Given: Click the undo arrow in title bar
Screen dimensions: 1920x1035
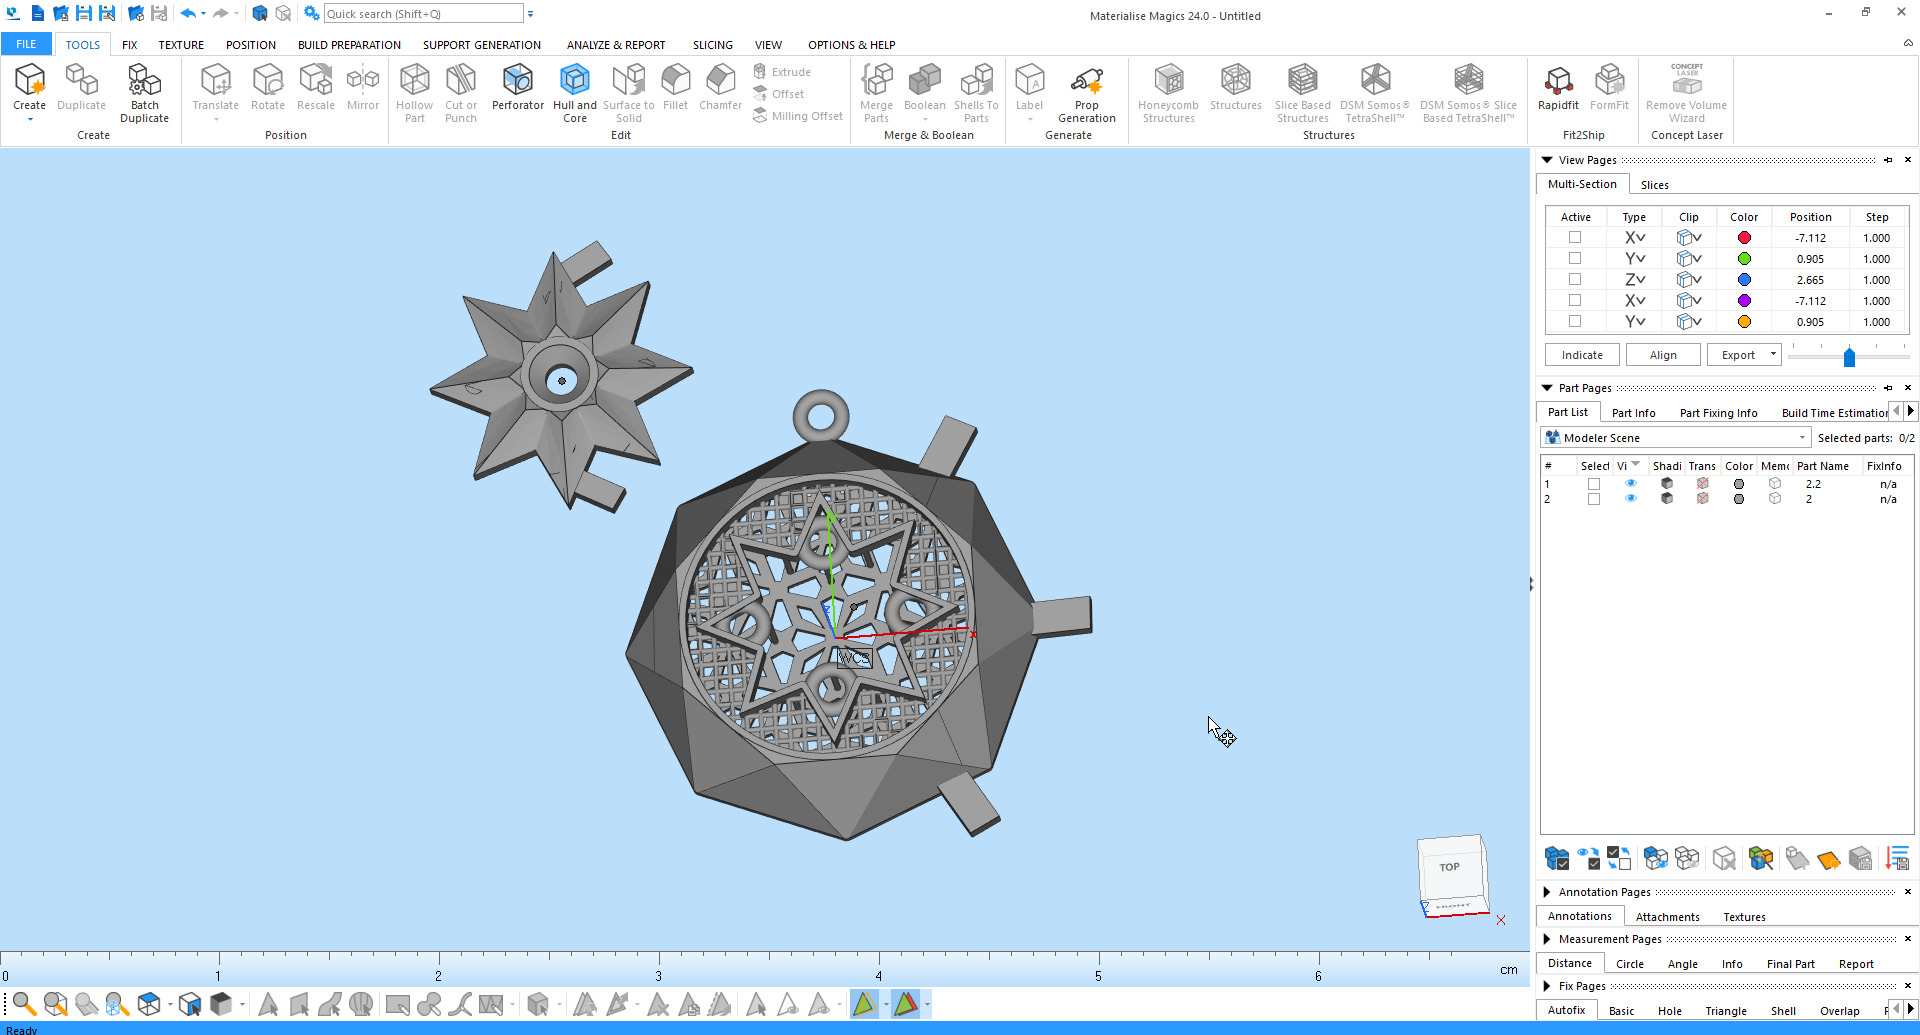Looking at the screenshot, I should point(187,13).
